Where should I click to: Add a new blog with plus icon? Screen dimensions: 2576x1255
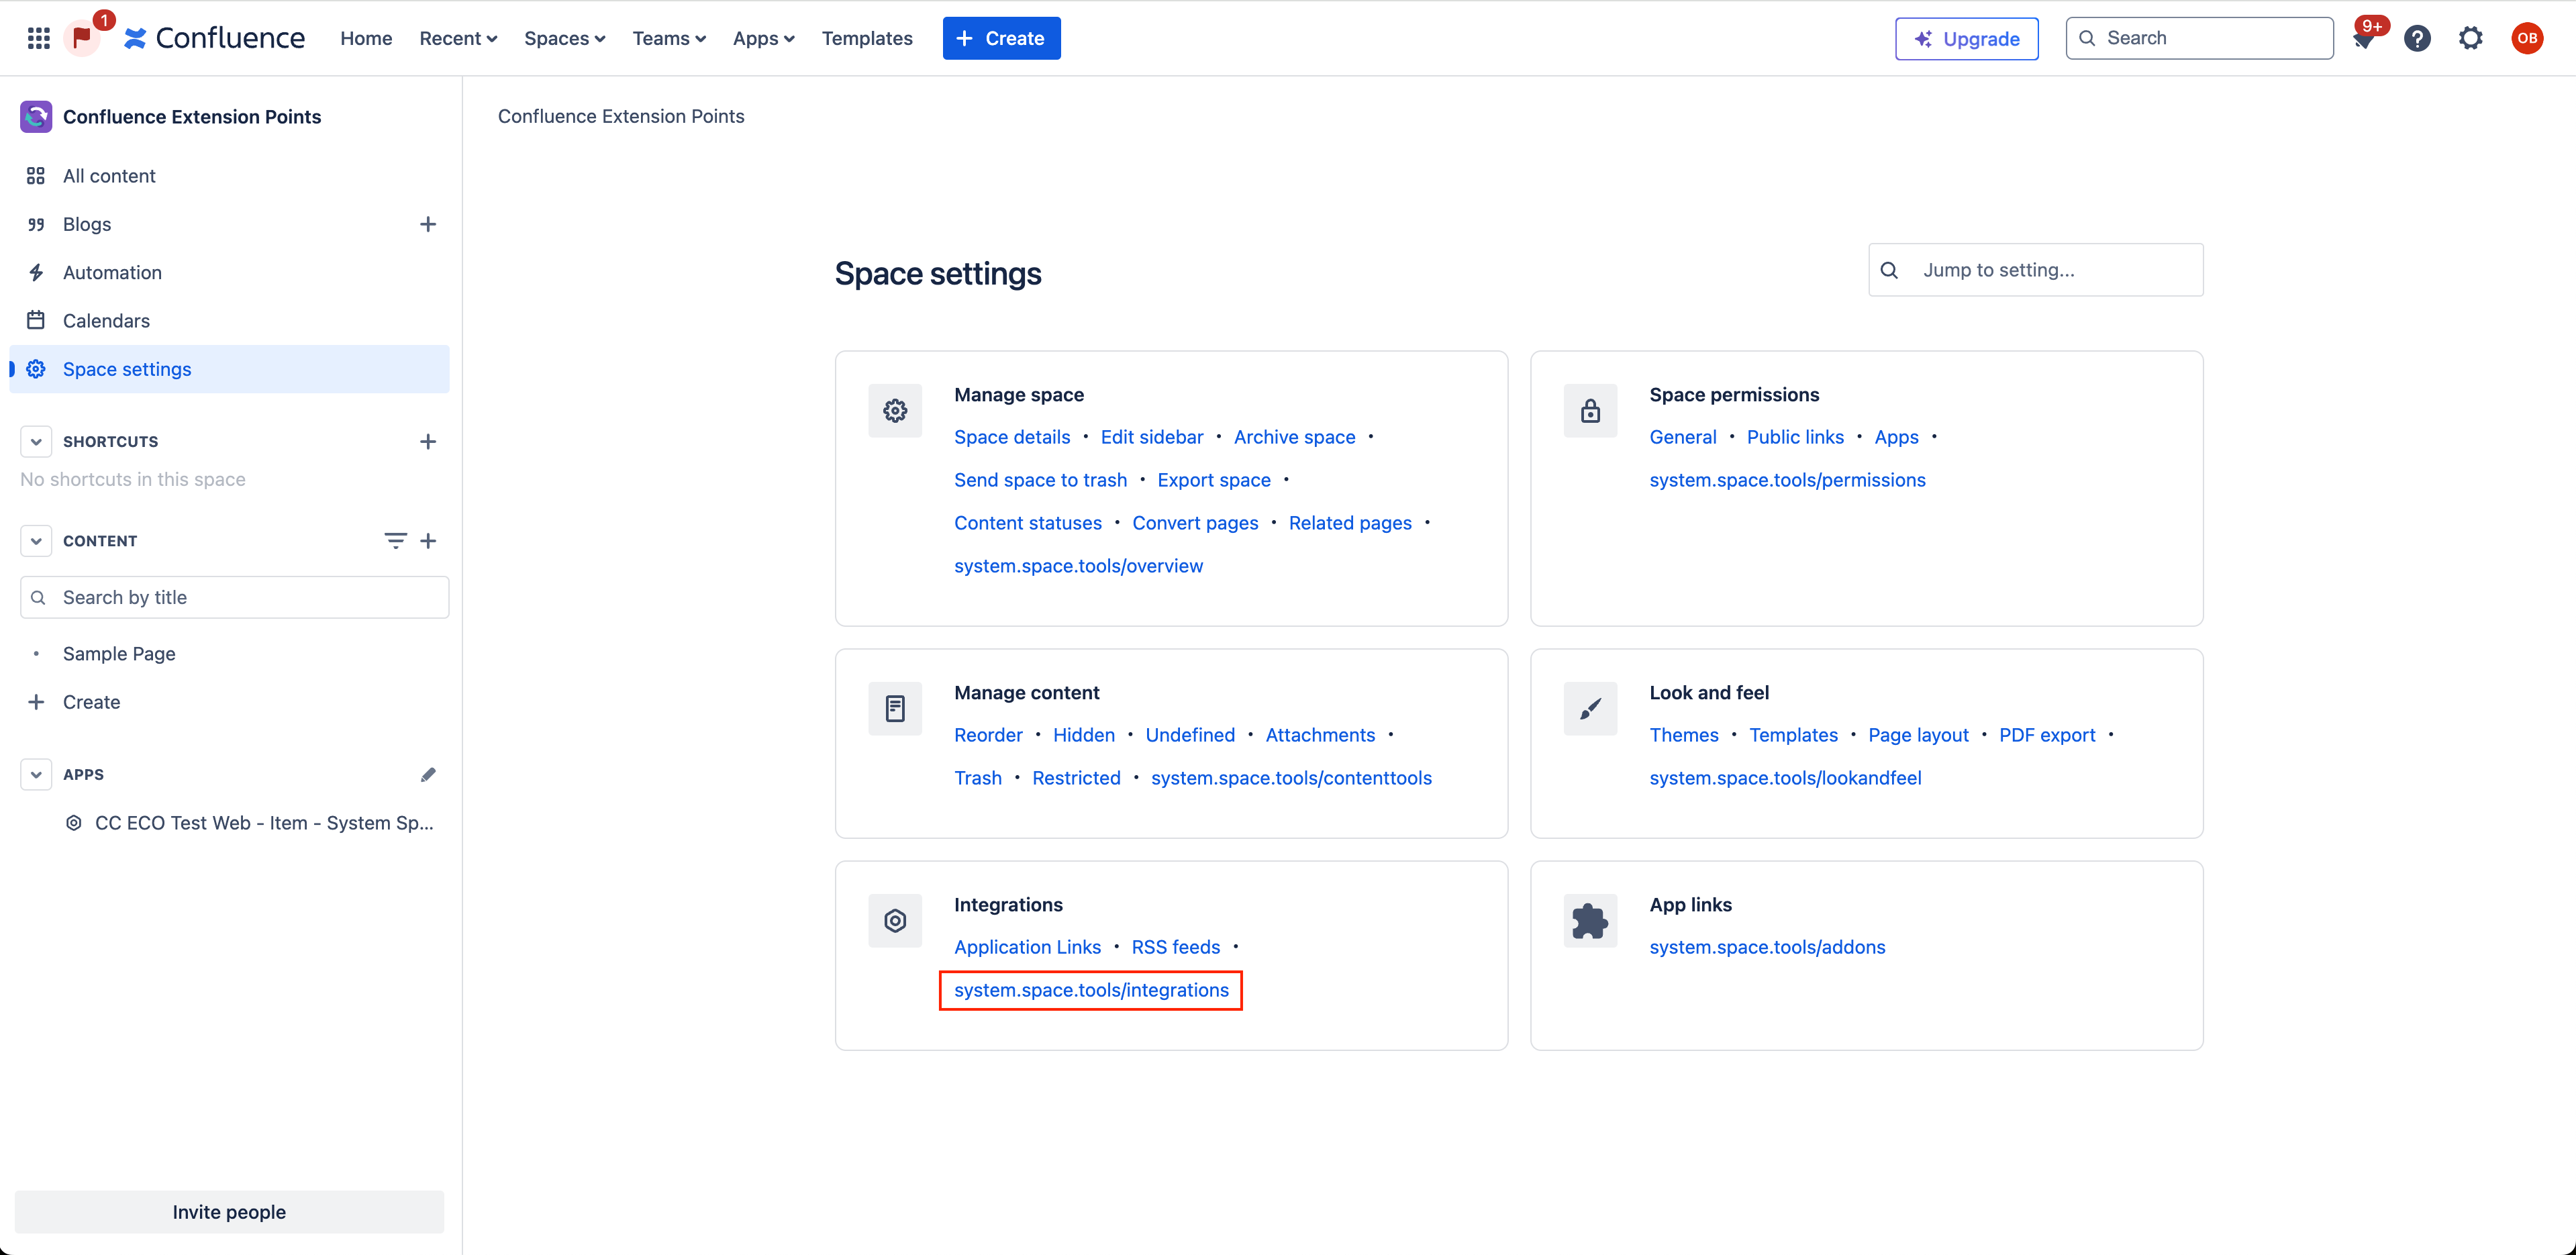(428, 224)
